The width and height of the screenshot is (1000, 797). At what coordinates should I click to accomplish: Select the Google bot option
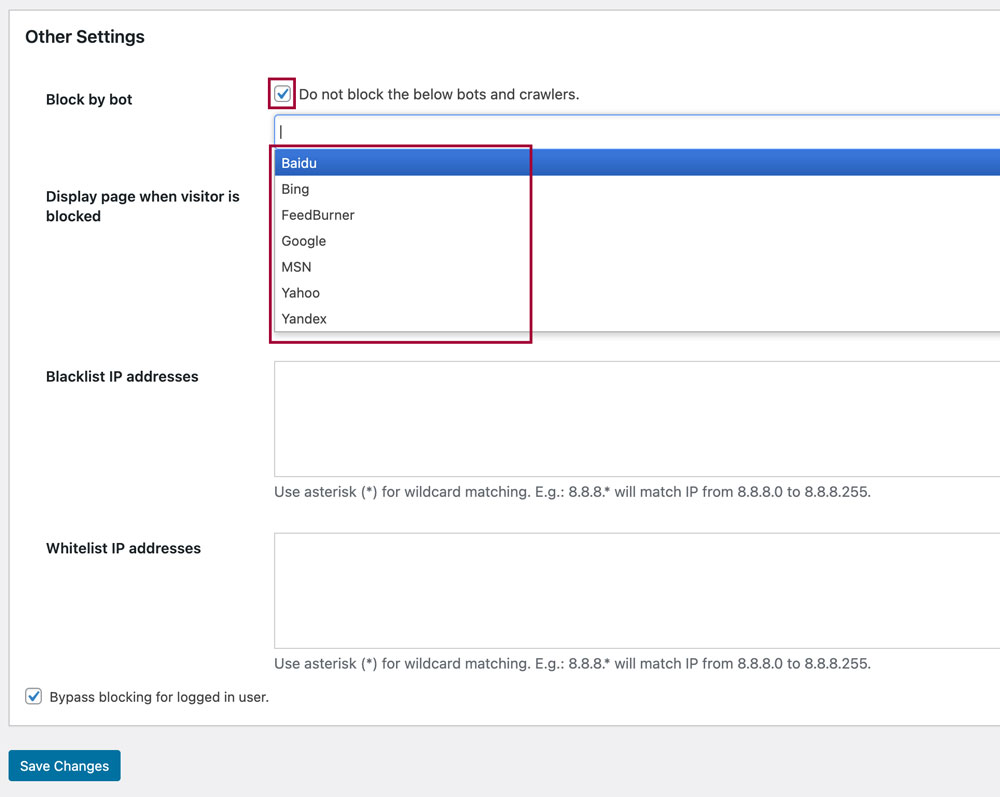(x=304, y=241)
